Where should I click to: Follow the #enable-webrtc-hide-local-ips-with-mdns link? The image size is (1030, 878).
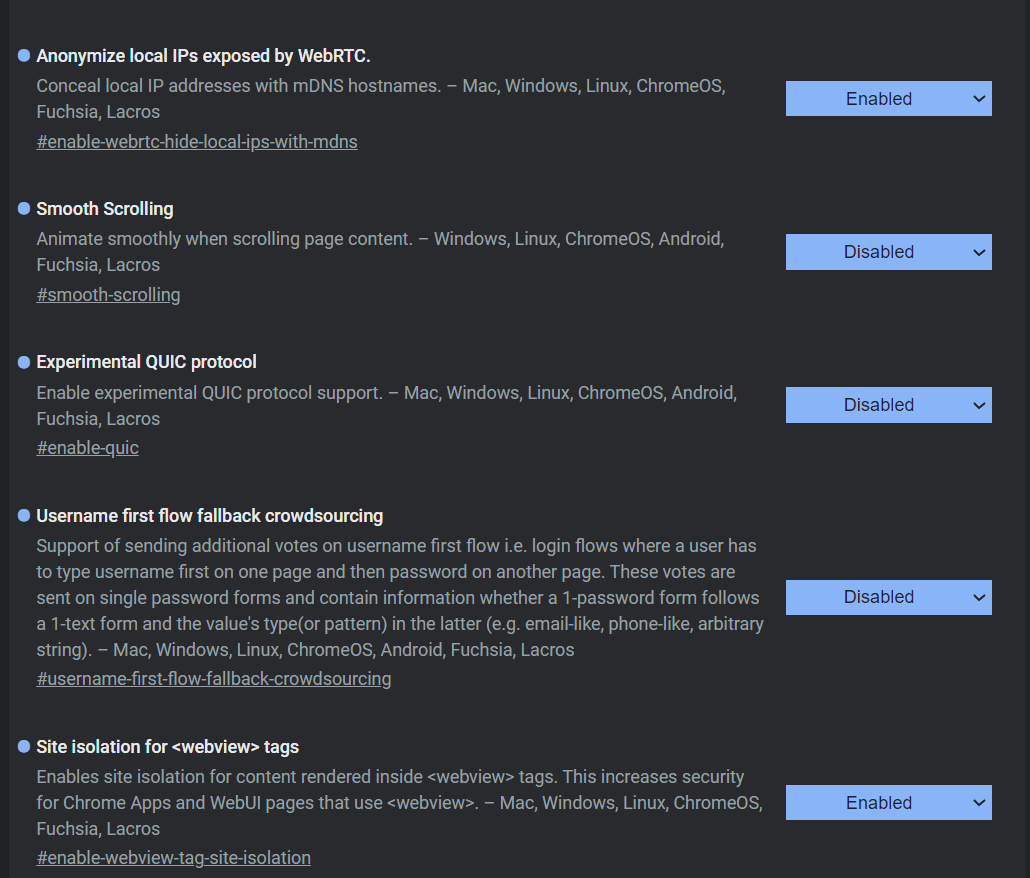(197, 142)
